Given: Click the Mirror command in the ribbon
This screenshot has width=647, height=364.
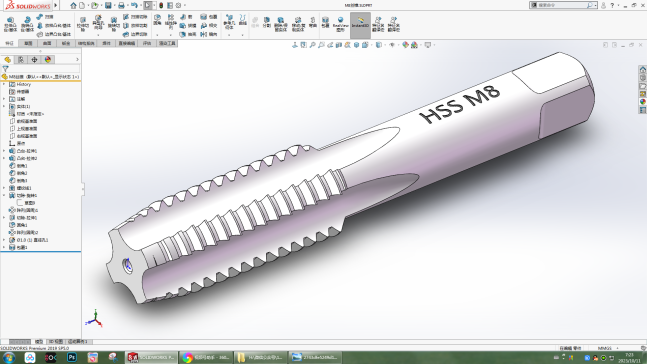Looking at the screenshot, I should point(208,34).
